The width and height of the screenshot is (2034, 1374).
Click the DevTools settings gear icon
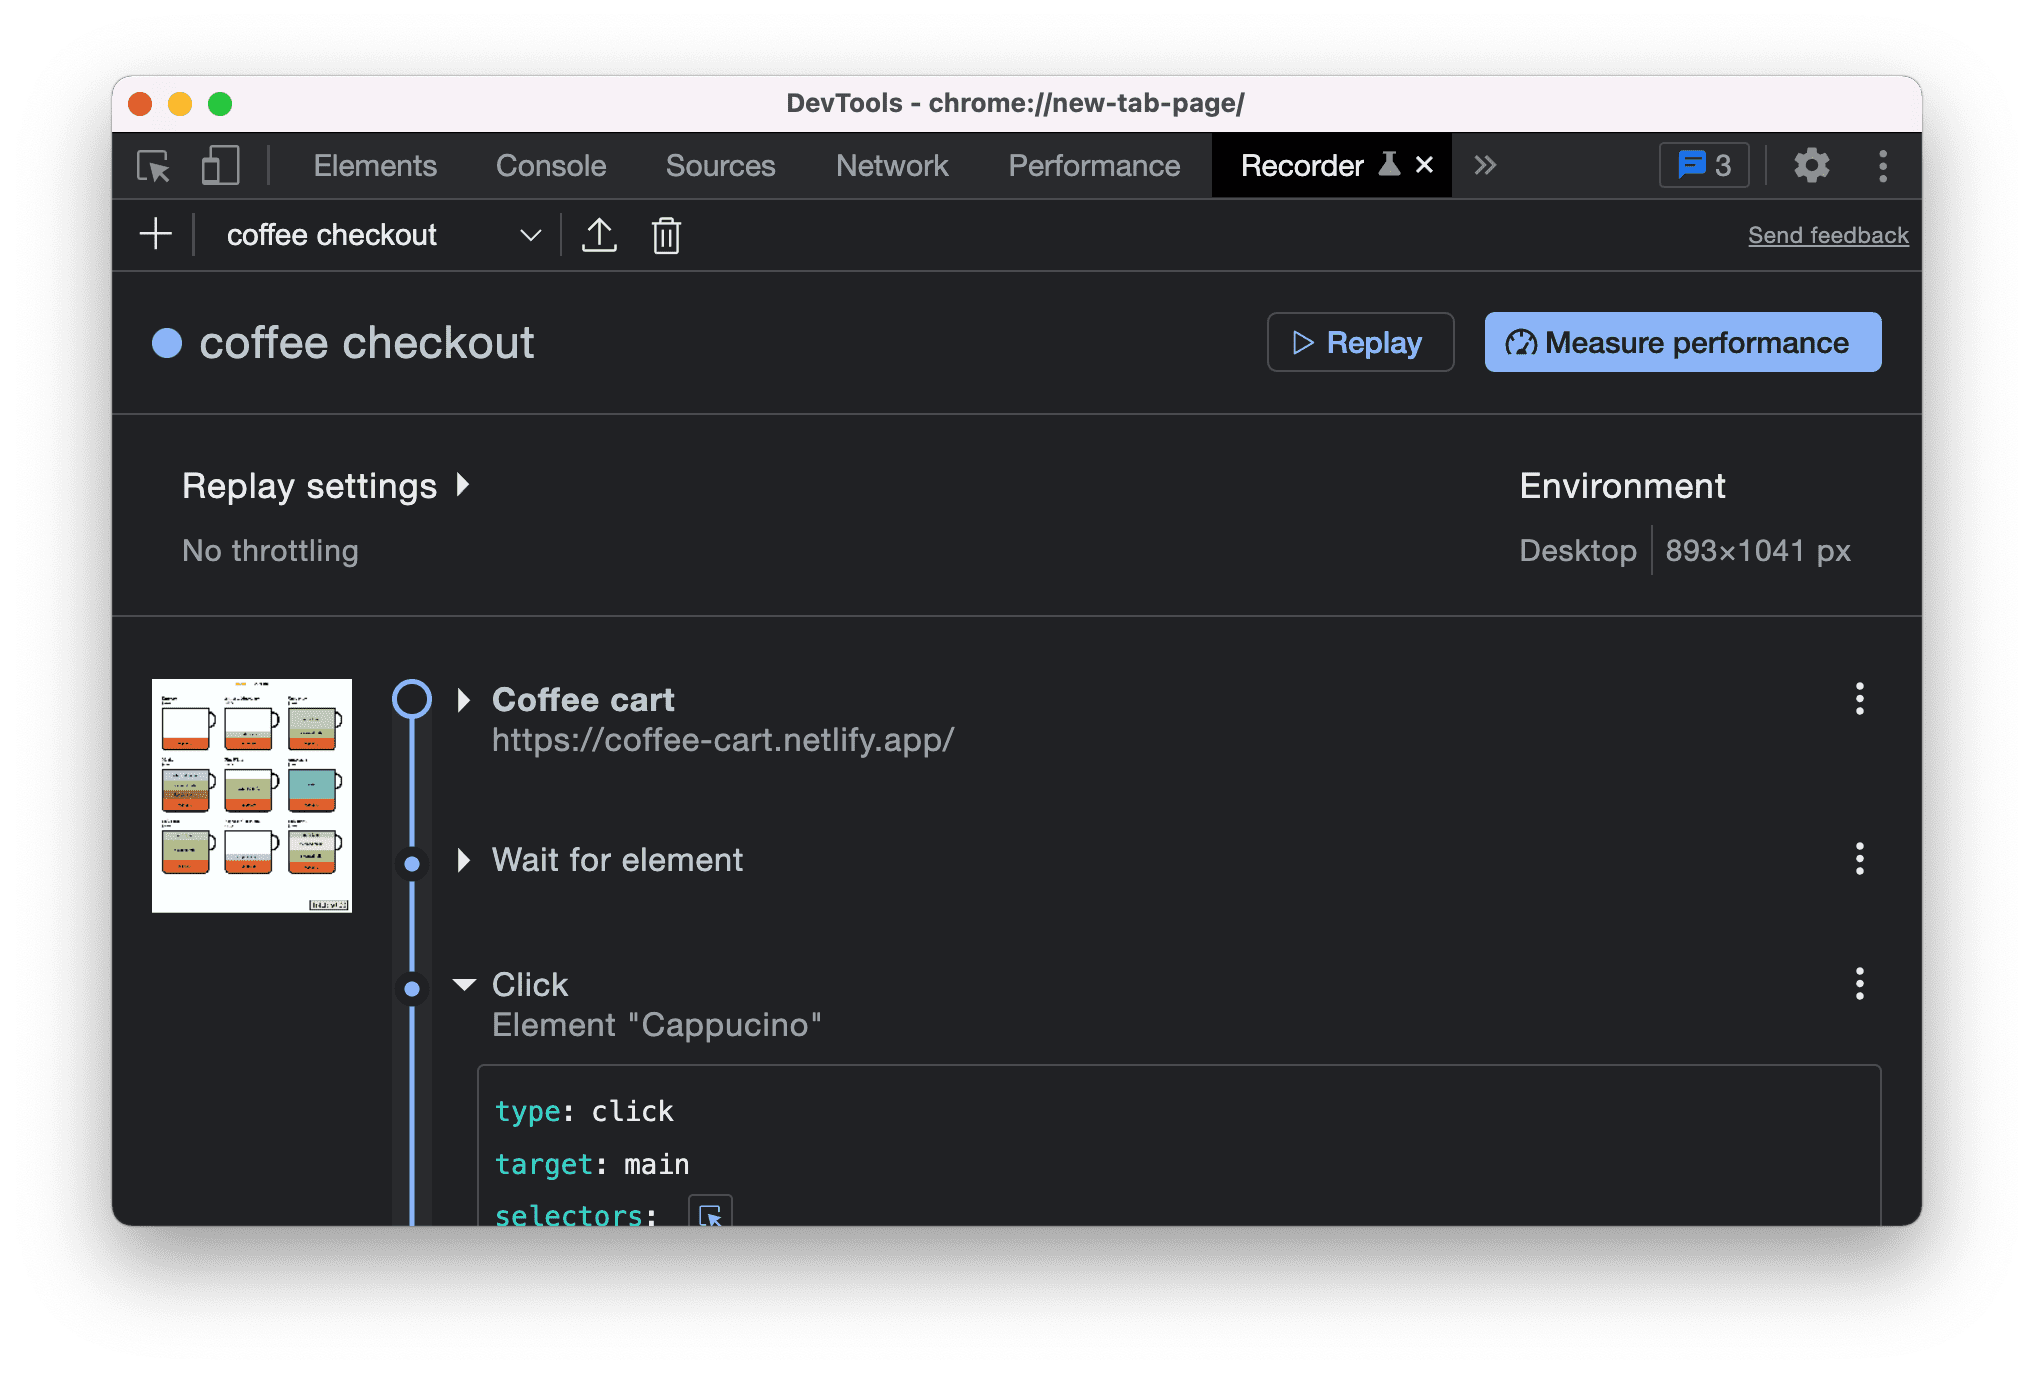(x=1810, y=166)
